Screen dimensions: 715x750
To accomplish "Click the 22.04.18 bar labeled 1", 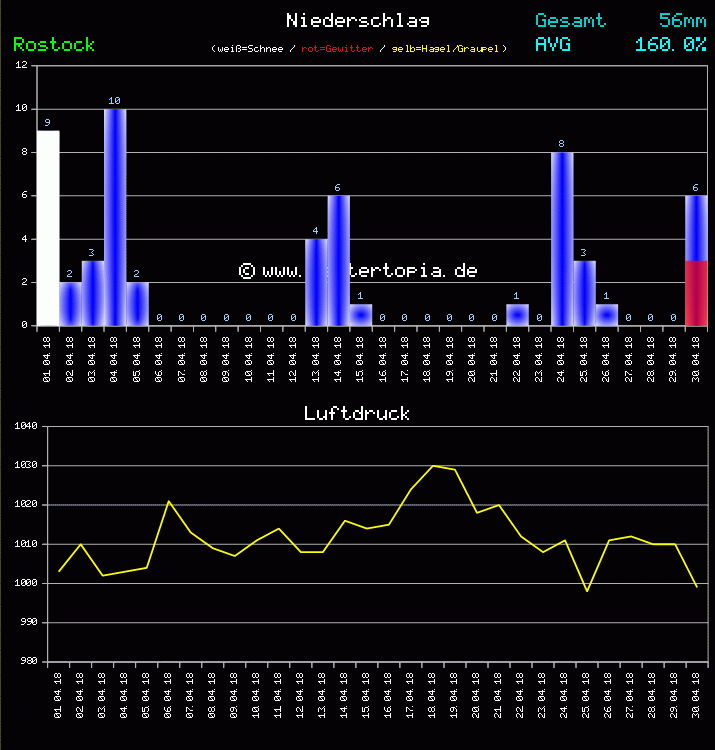I will point(517,315).
